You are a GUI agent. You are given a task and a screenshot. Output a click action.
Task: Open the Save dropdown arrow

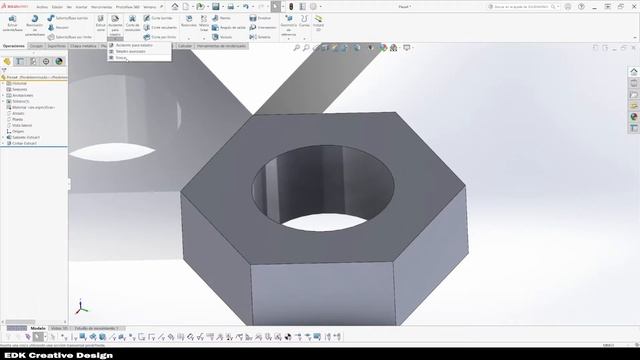point(222,7)
